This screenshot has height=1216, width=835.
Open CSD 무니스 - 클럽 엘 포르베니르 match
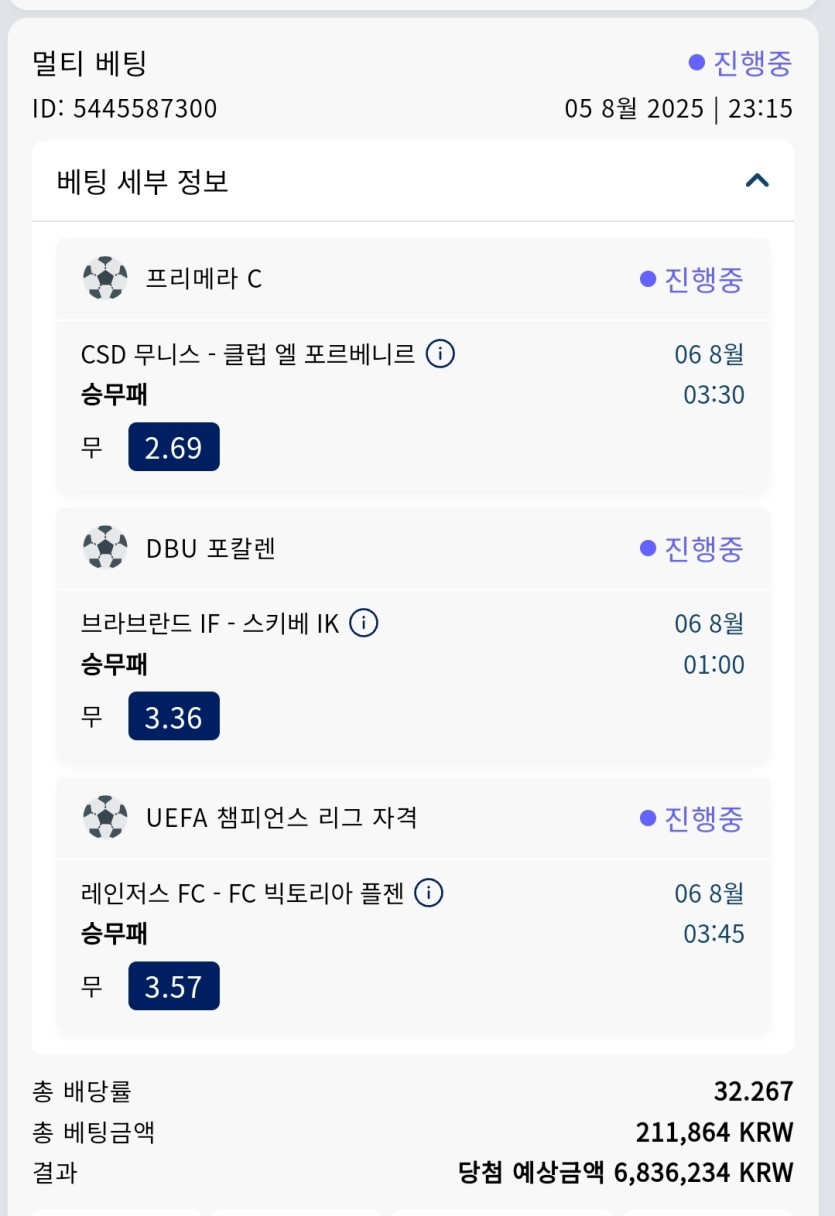click(x=248, y=354)
